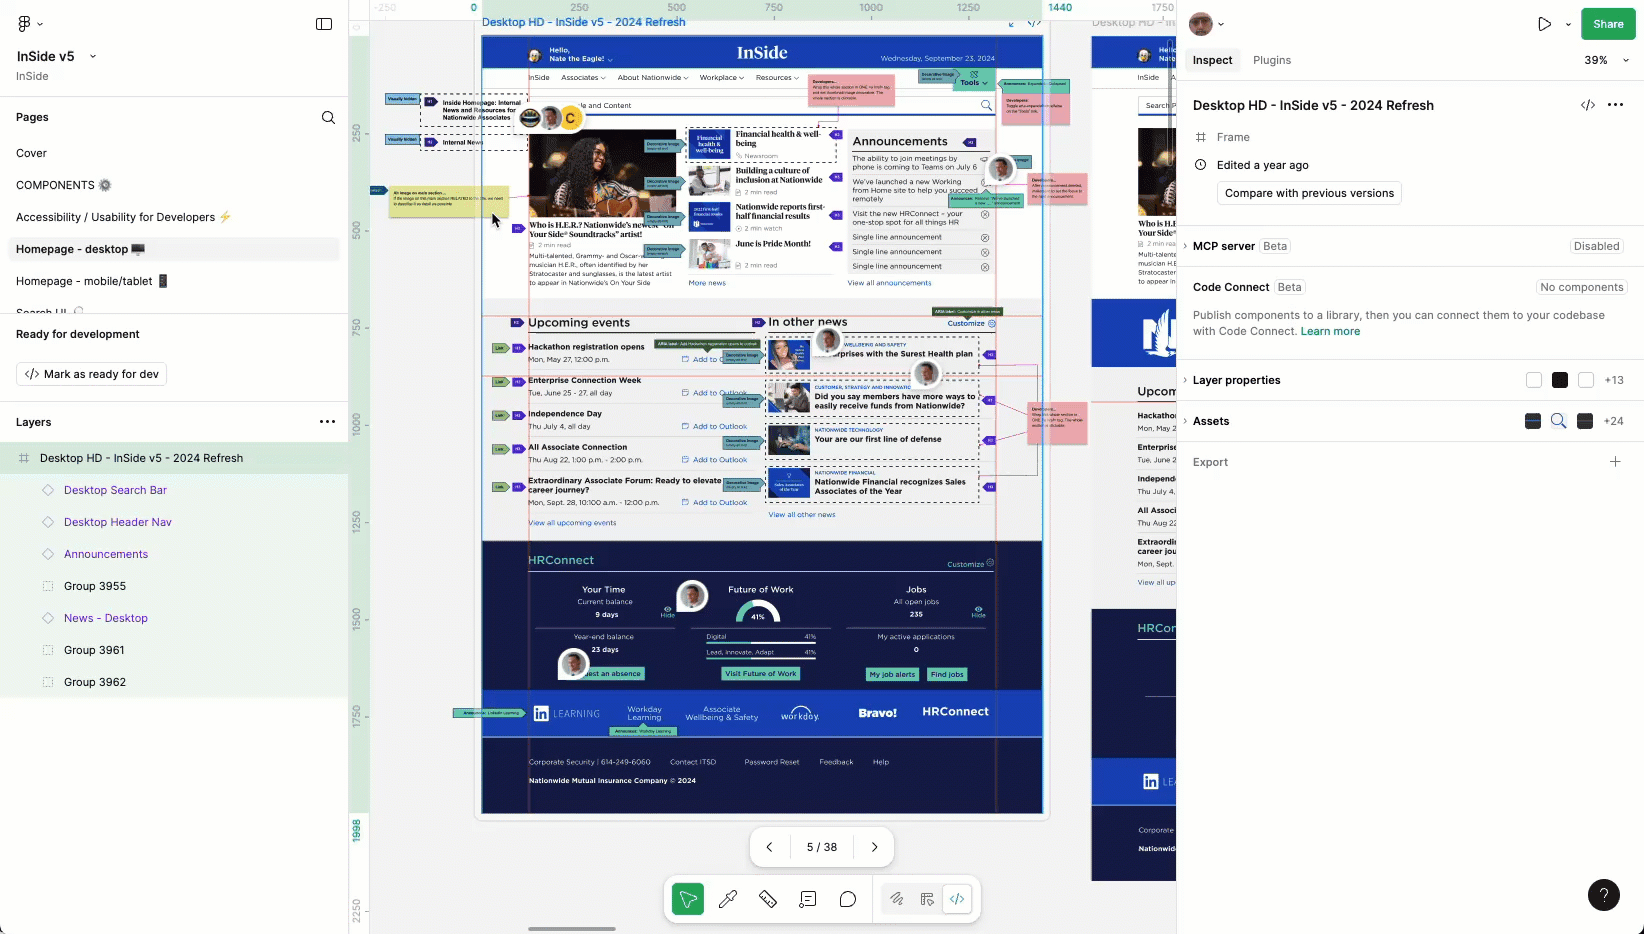
Task: Expand the Assets section
Action: point(1185,421)
